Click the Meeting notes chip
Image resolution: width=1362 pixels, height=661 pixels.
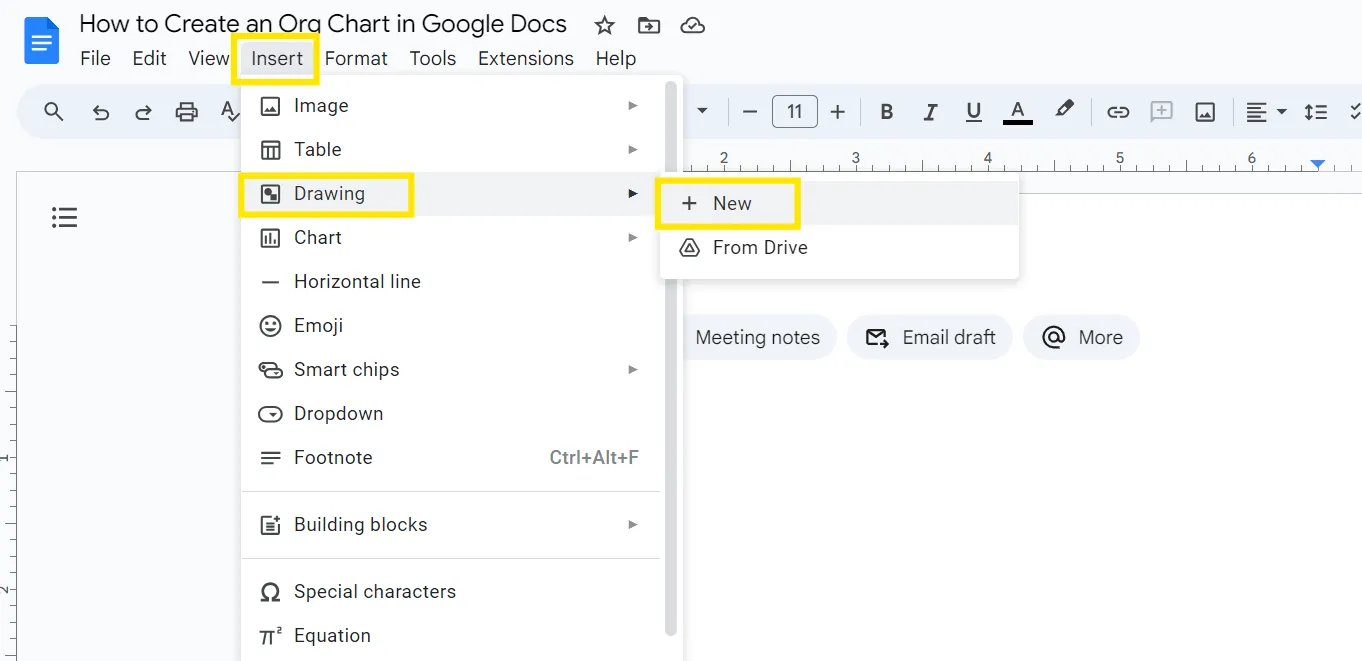point(757,338)
